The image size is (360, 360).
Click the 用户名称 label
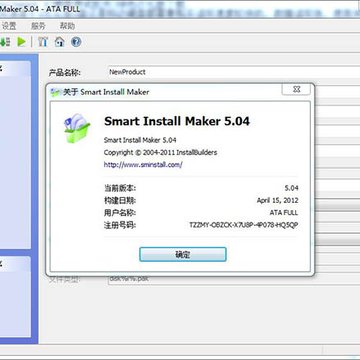point(120,213)
